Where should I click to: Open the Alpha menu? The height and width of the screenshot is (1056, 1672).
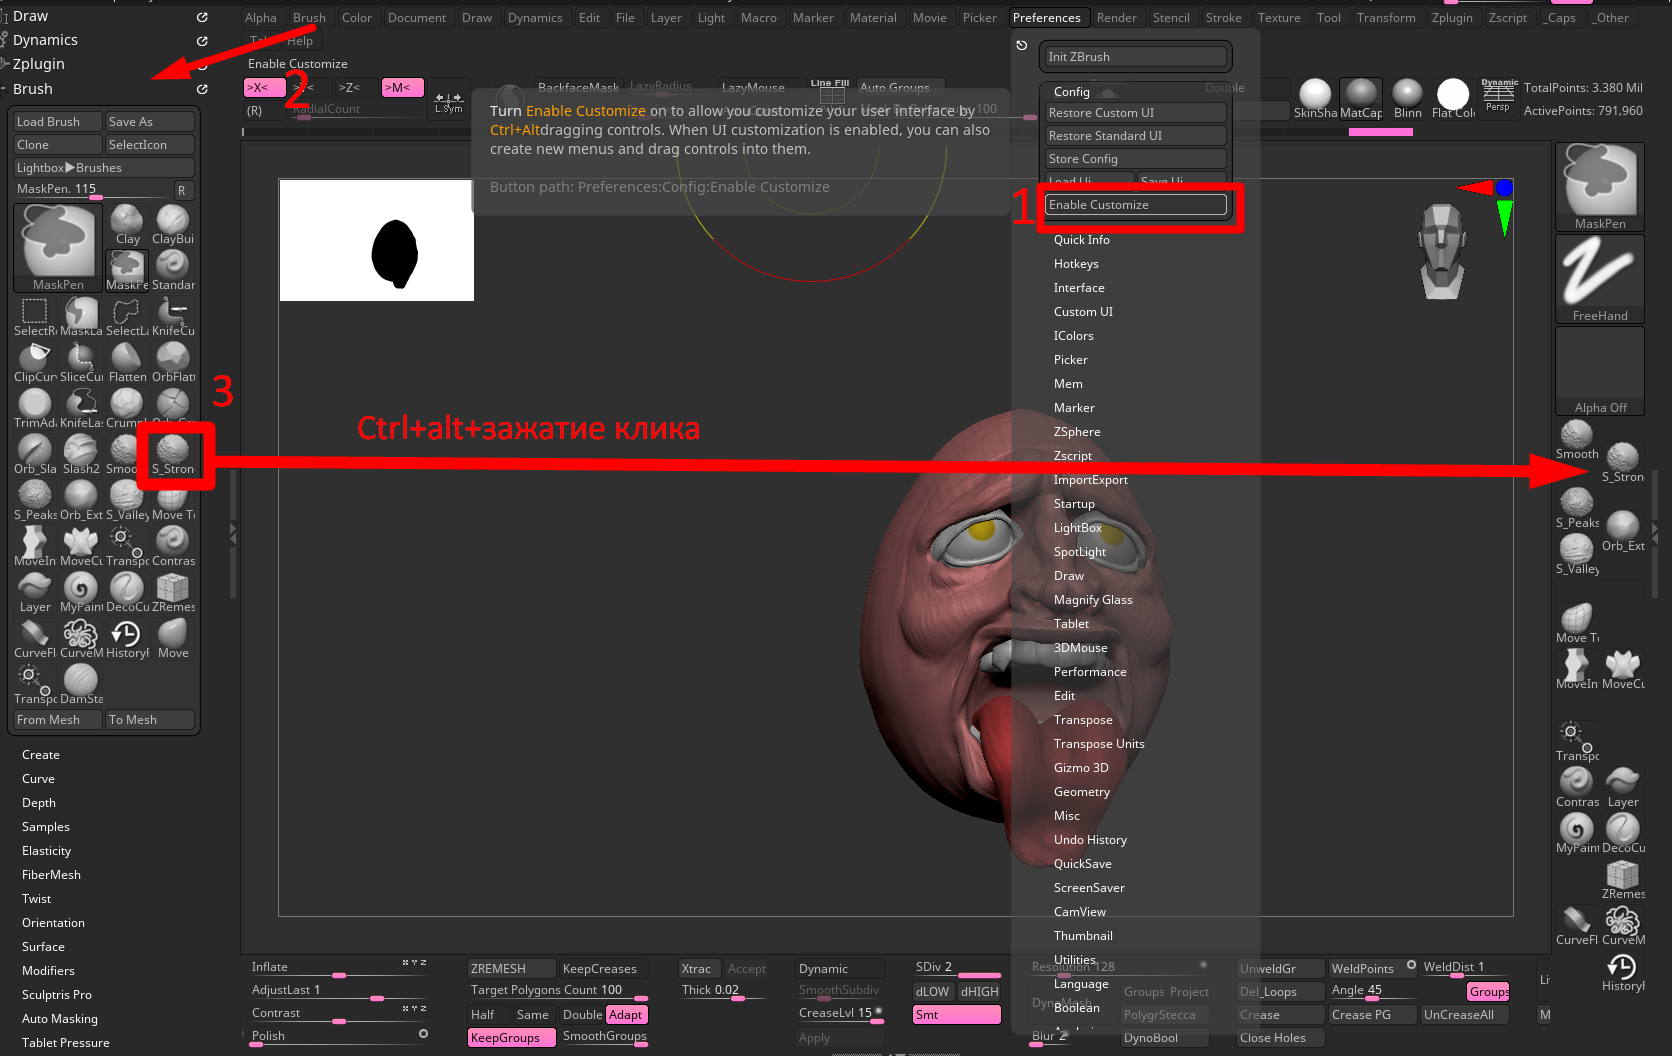(x=261, y=18)
